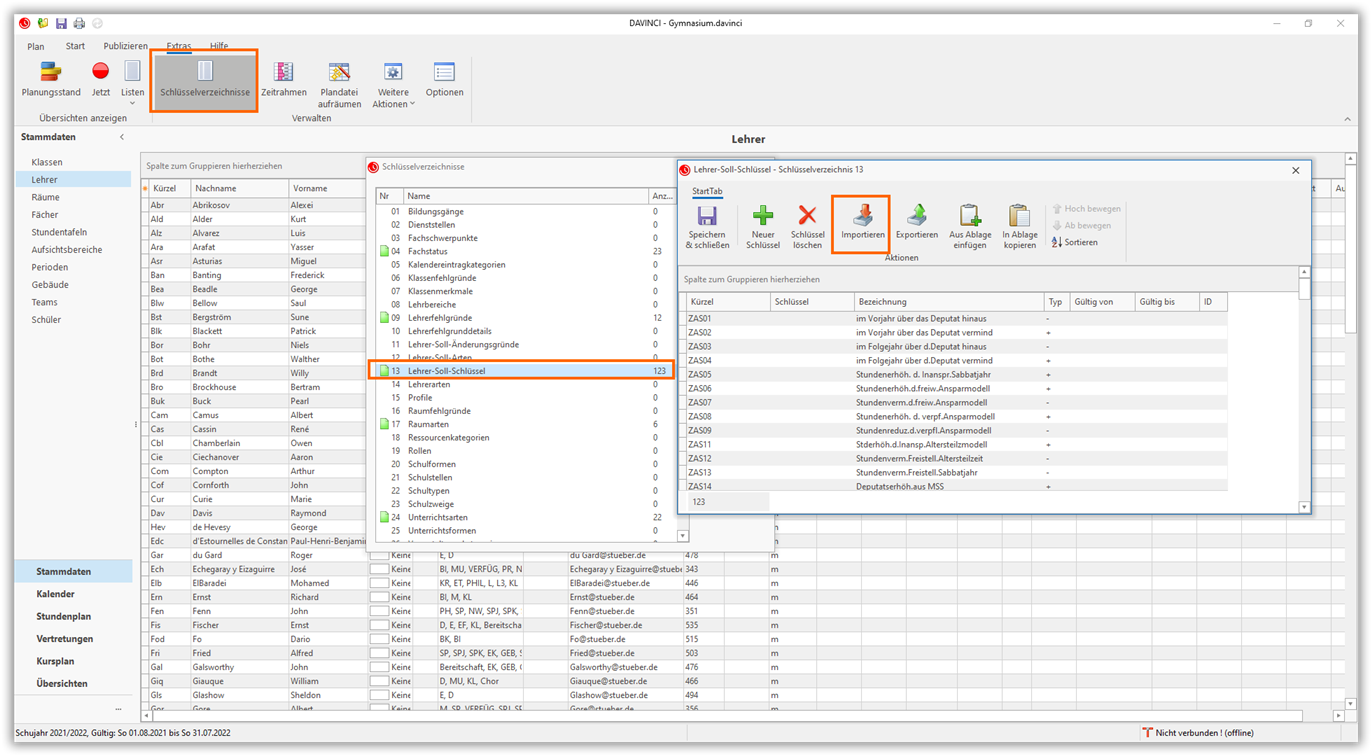
Task: Switch to Stundenplan navigation section
Action: tap(64, 617)
